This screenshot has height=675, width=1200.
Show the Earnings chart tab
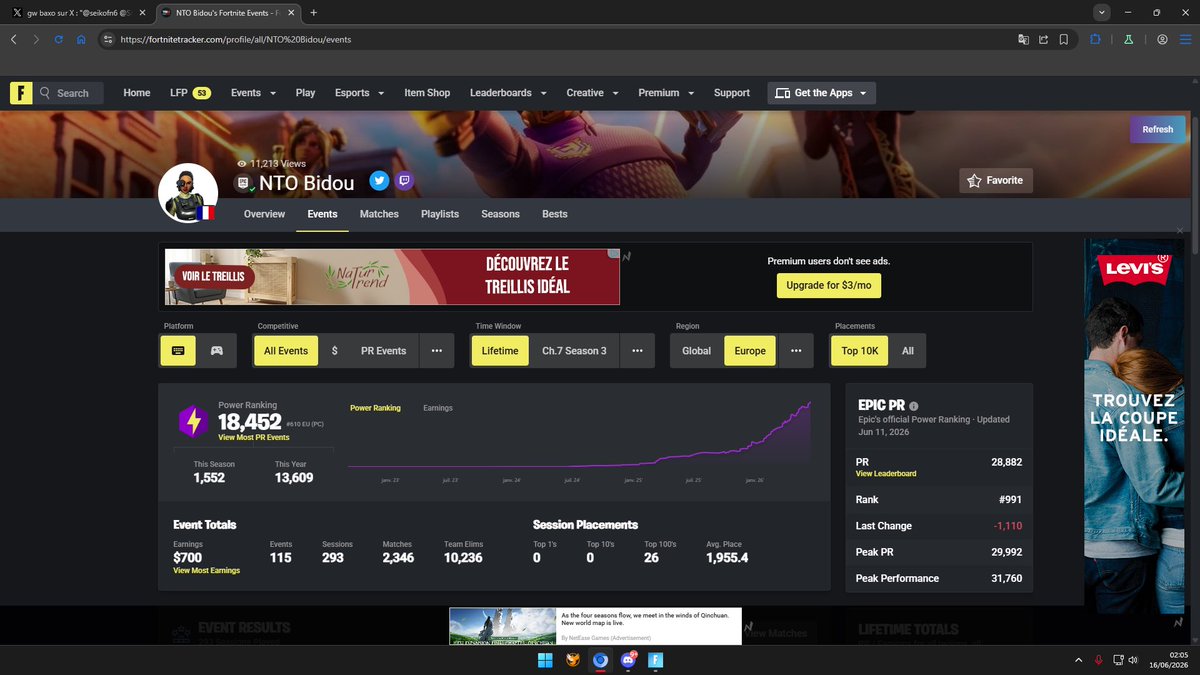tap(438, 408)
